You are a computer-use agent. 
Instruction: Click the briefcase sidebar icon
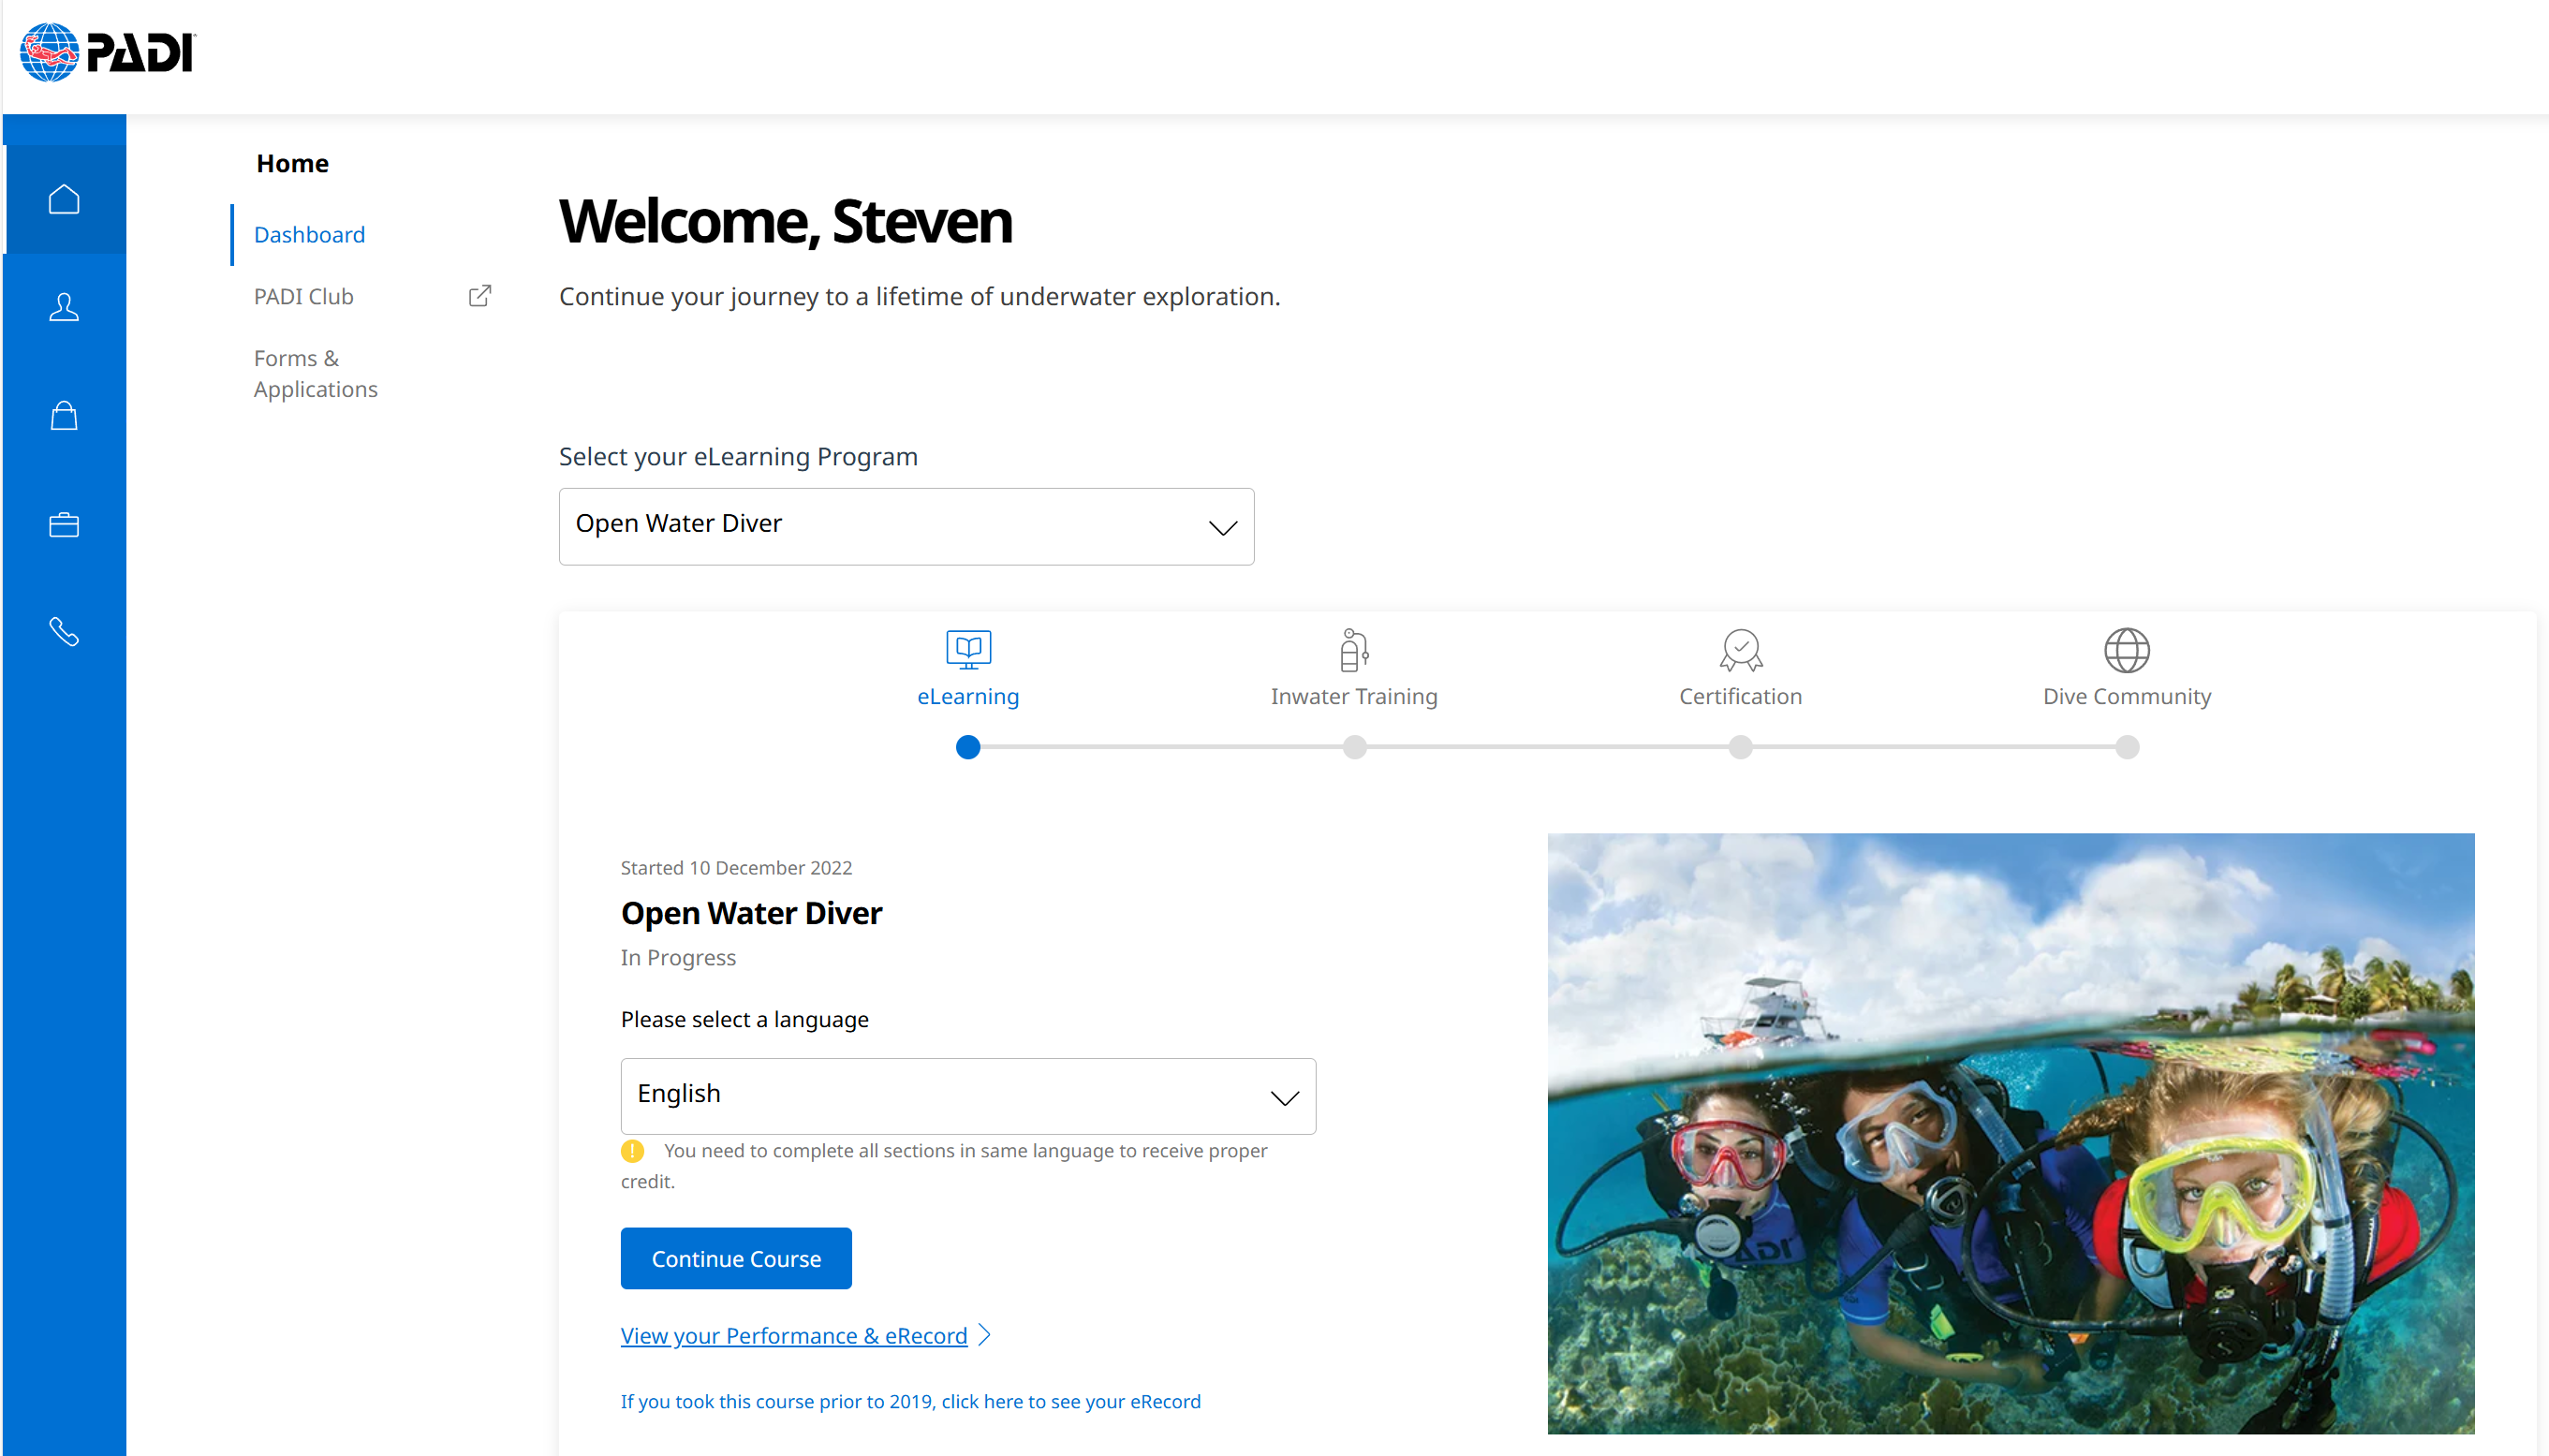click(x=64, y=524)
